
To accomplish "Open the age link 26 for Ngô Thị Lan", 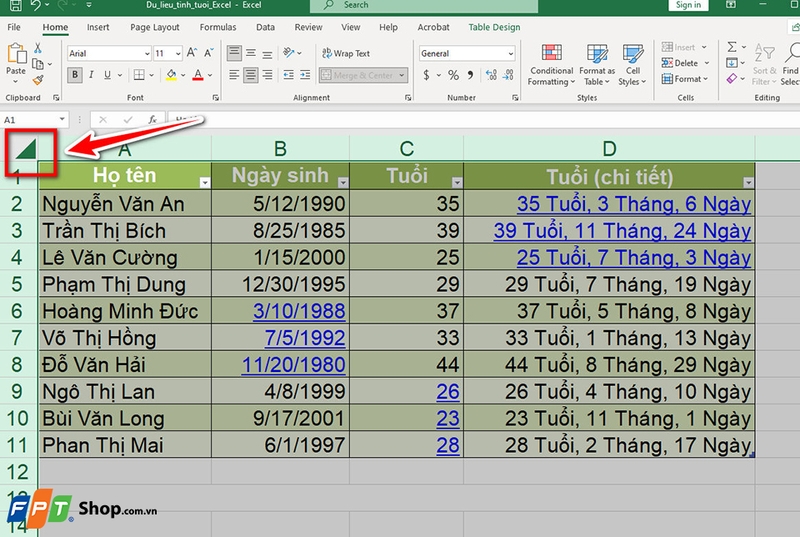I will 448,392.
